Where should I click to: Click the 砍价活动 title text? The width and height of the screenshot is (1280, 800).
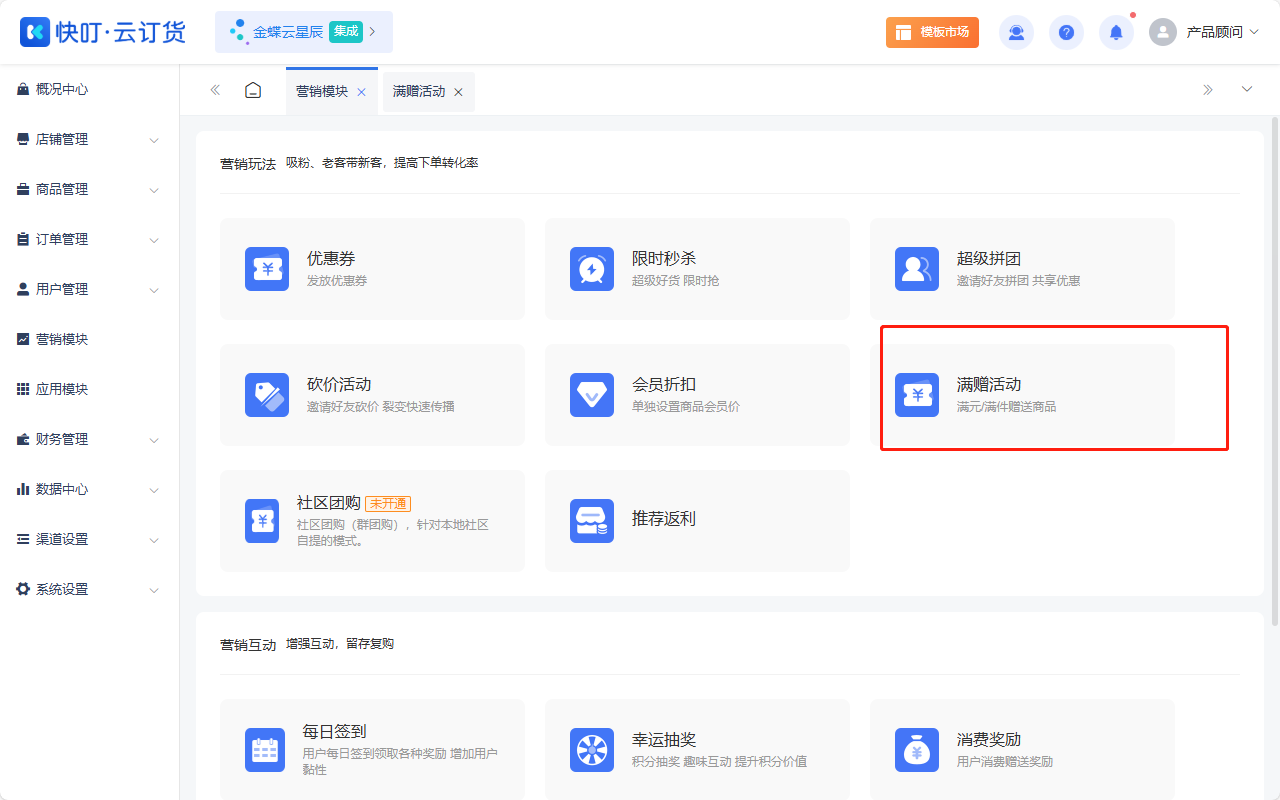pos(339,385)
